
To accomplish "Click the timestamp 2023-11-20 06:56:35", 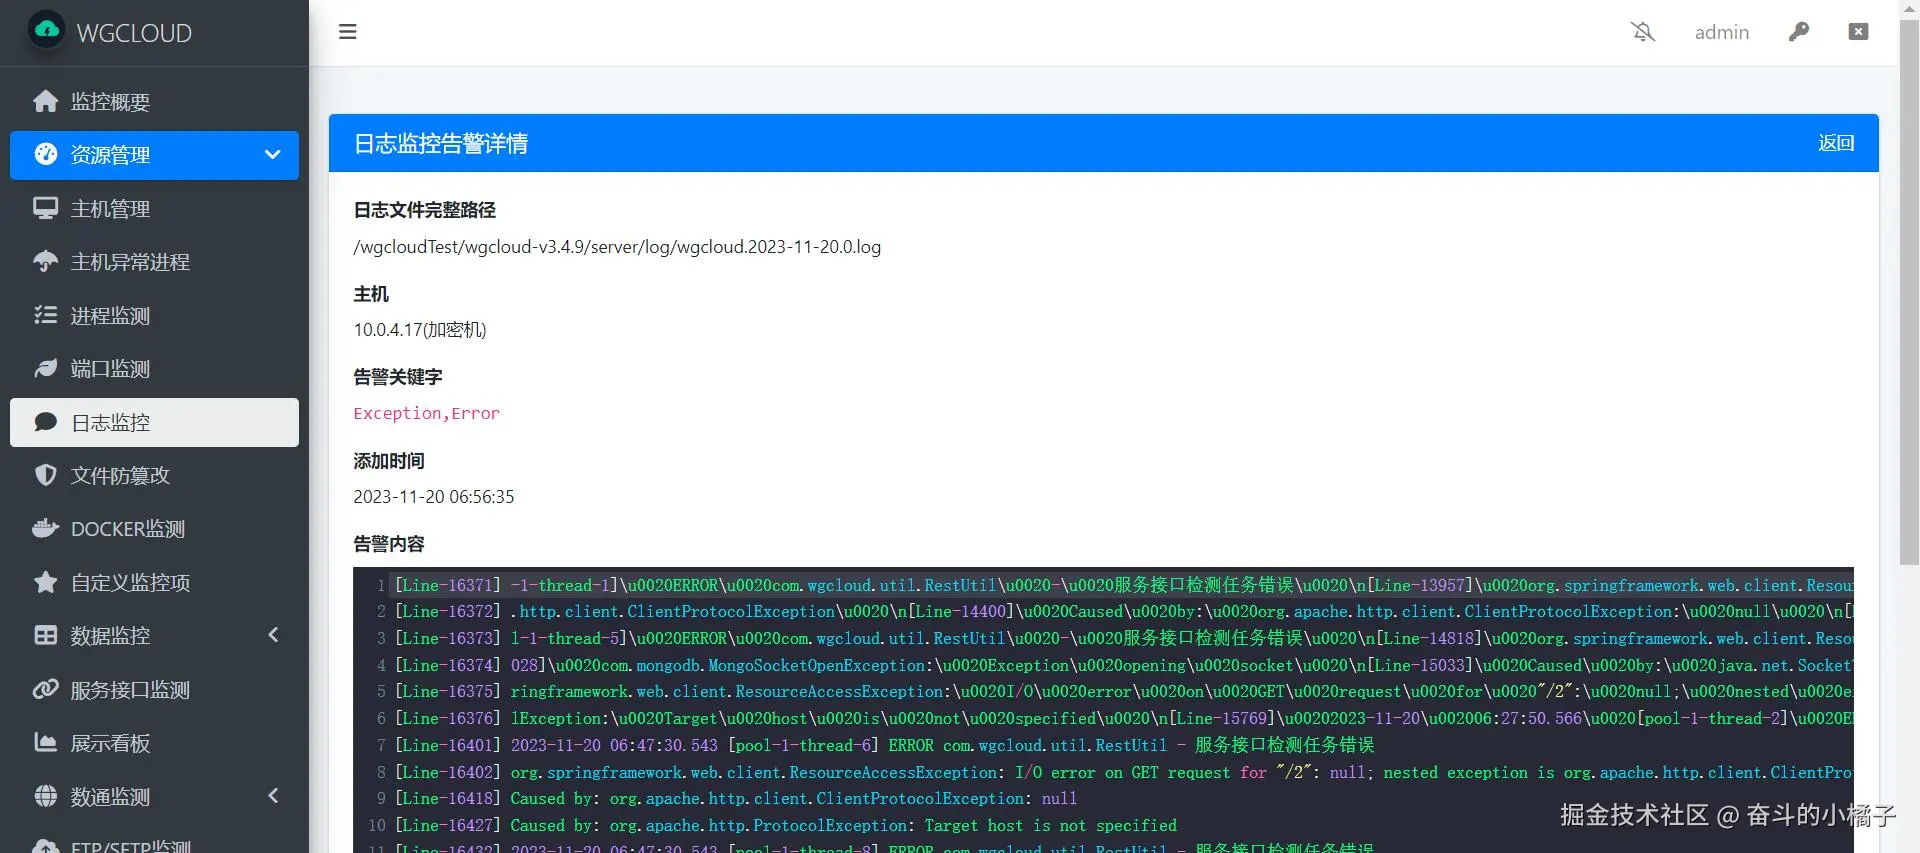I will [x=434, y=497].
